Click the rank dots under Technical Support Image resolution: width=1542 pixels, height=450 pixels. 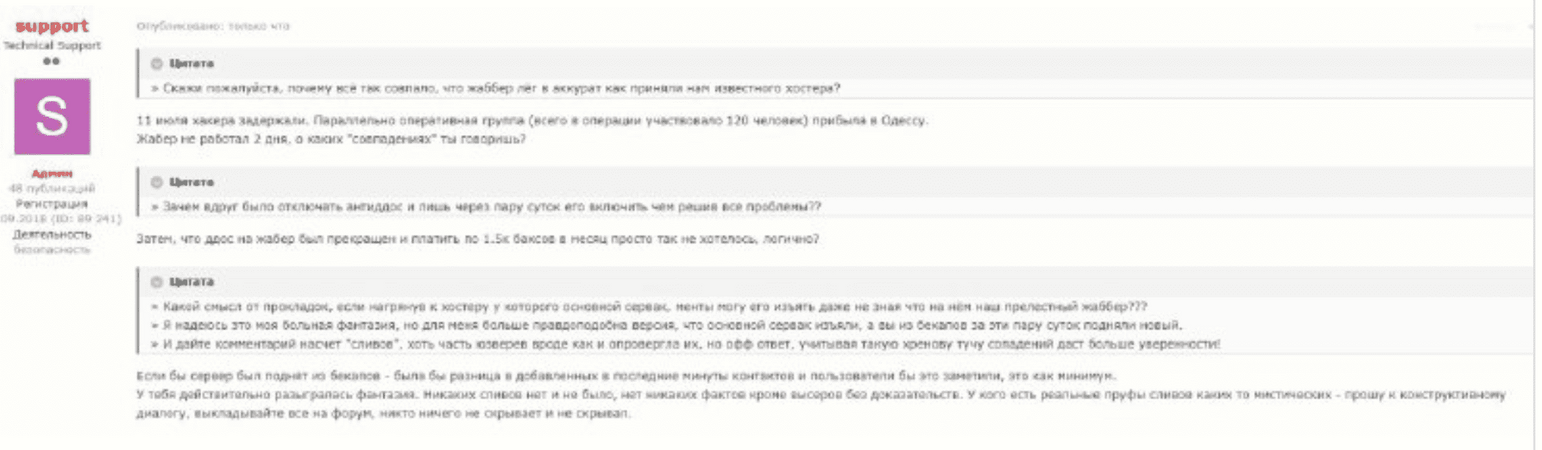(51, 62)
